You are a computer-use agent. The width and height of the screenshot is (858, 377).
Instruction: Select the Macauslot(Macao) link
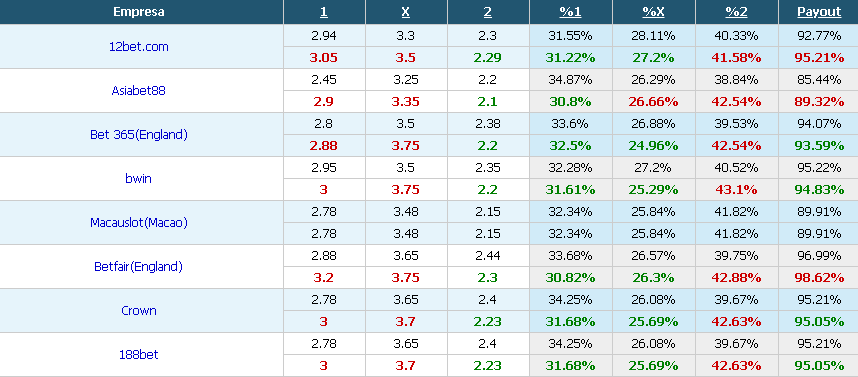[x=138, y=223]
